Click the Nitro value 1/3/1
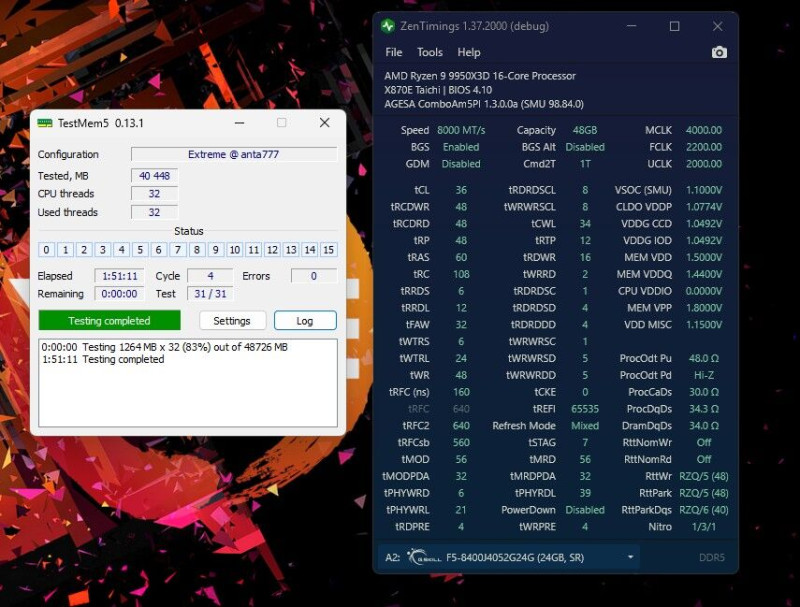 [704, 527]
